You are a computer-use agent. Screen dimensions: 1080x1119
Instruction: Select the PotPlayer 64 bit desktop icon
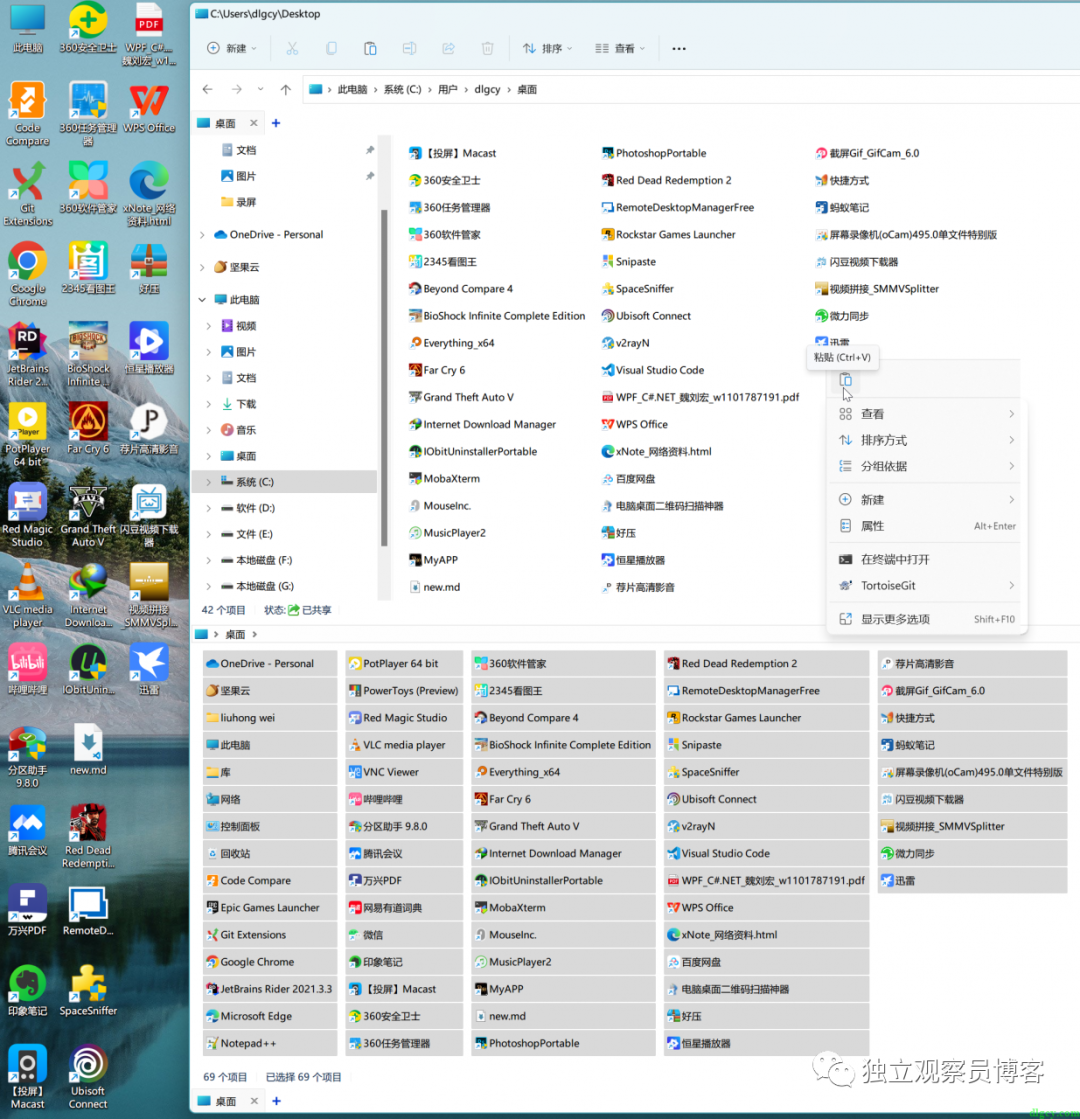(28, 435)
